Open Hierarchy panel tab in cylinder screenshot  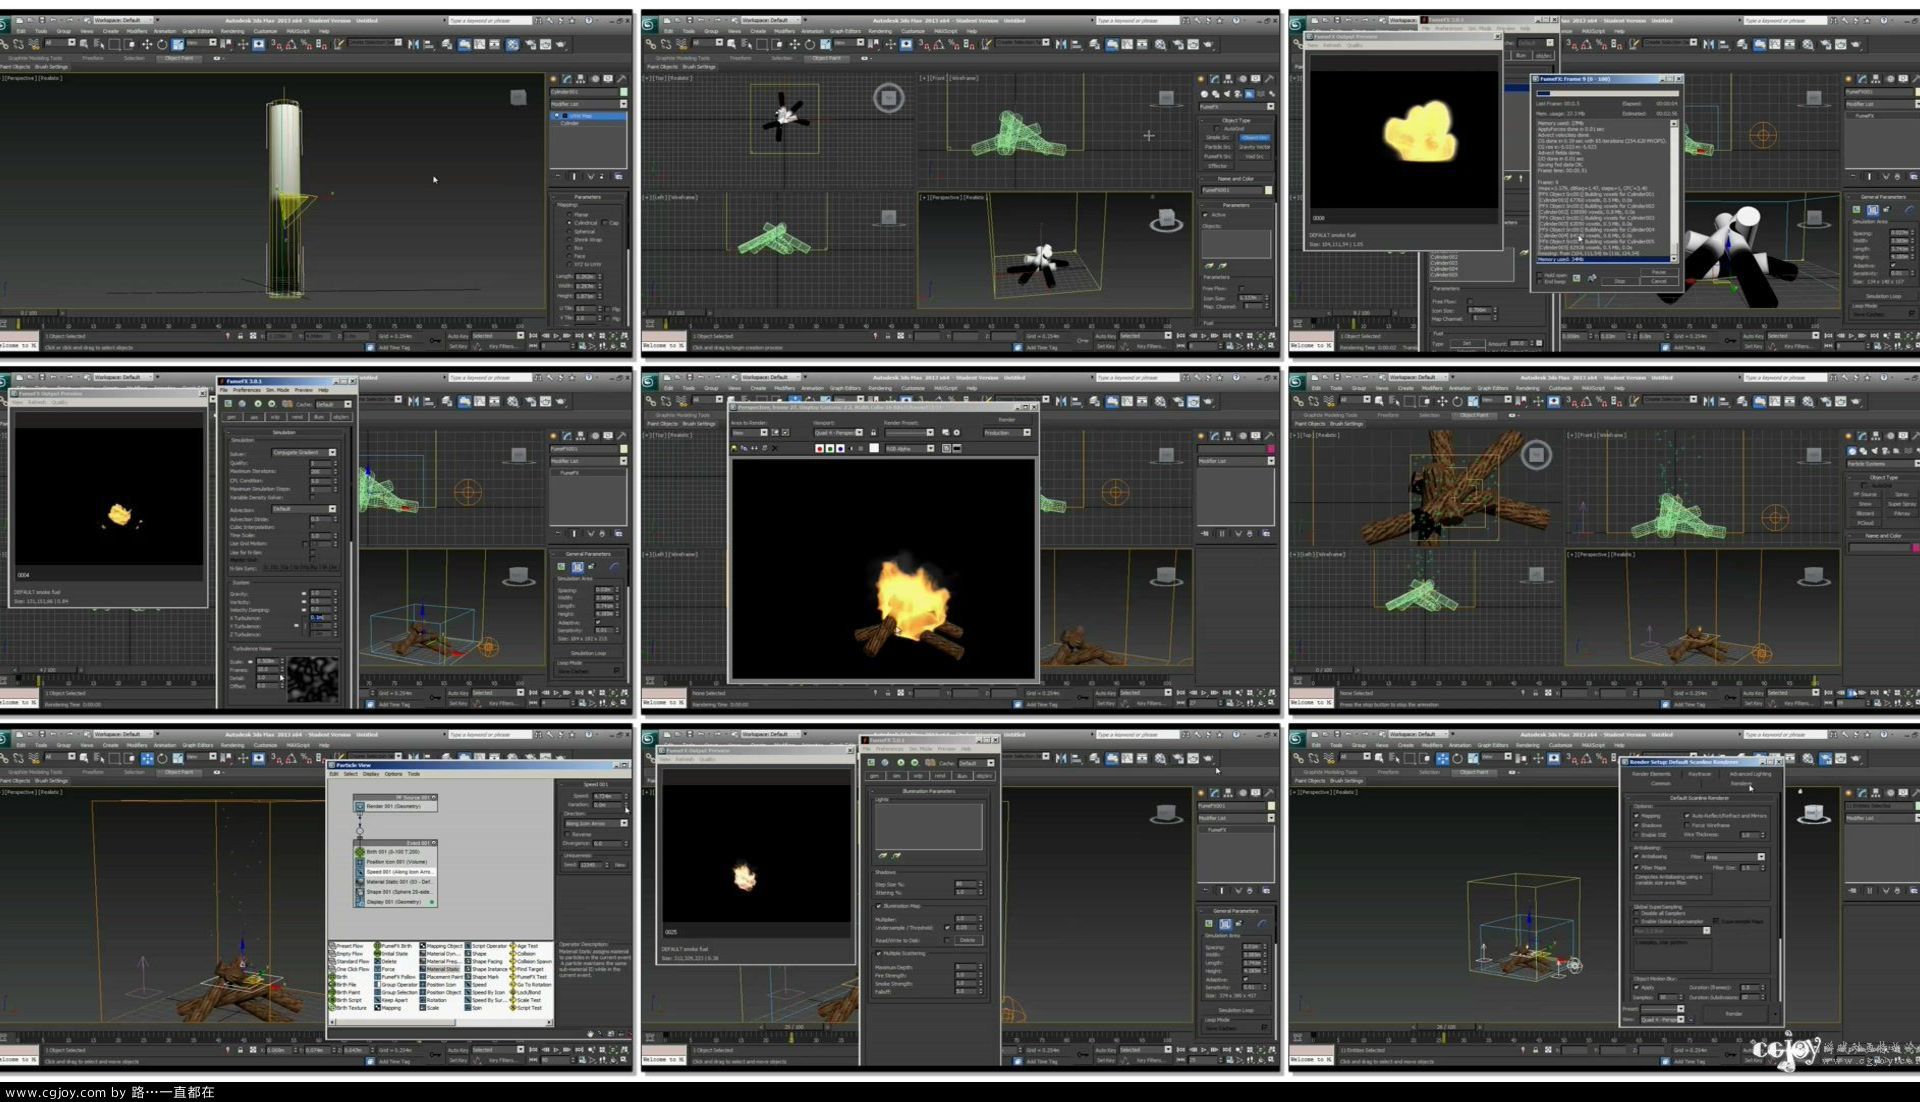pos(580,78)
